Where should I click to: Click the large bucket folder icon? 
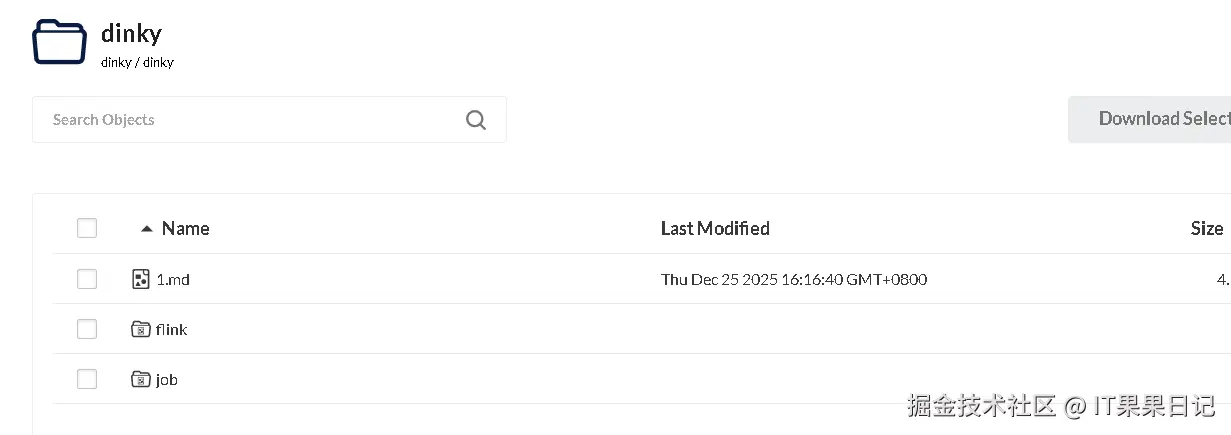(59, 42)
